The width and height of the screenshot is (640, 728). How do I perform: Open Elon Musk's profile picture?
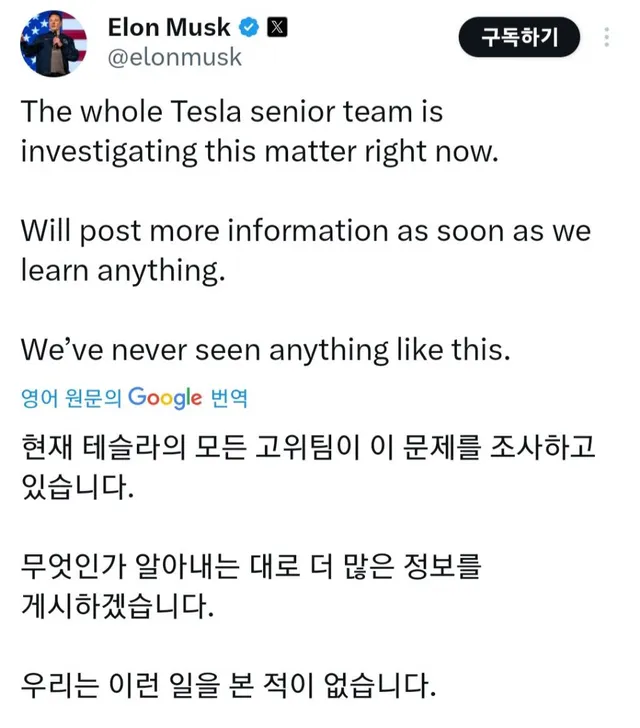tap(53, 44)
